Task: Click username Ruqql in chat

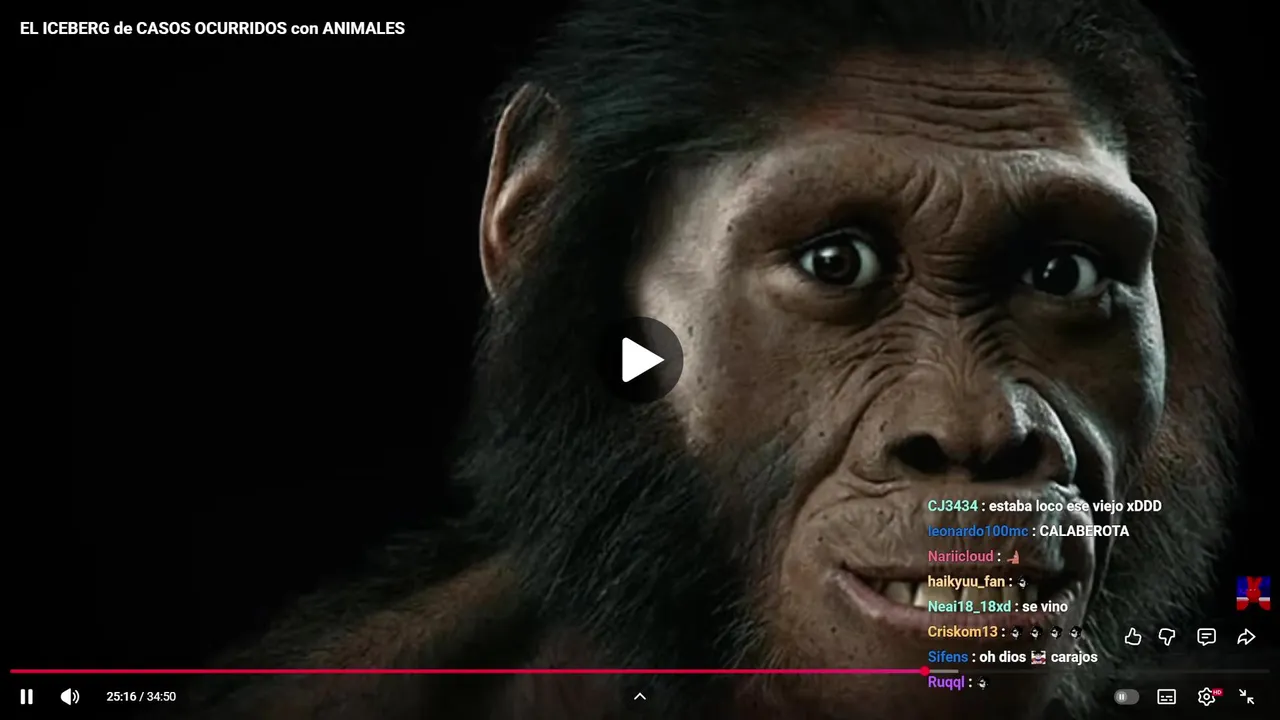Action: tap(945, 682)
